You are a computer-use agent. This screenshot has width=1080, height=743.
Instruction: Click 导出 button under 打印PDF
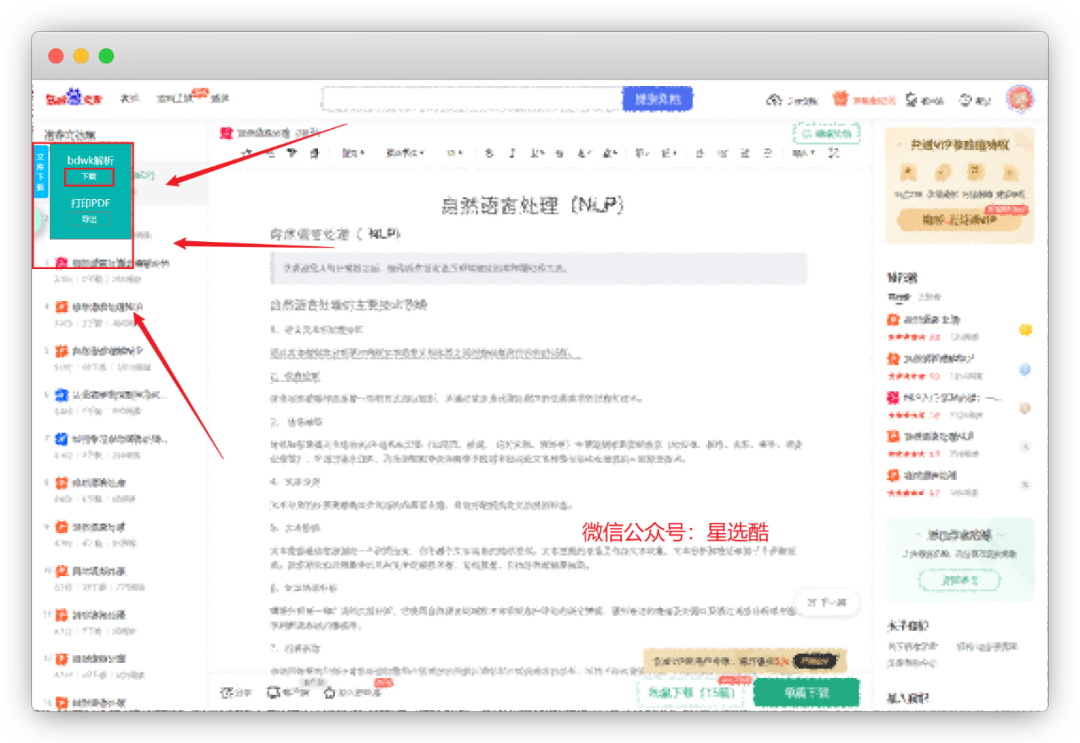point(90,219)
